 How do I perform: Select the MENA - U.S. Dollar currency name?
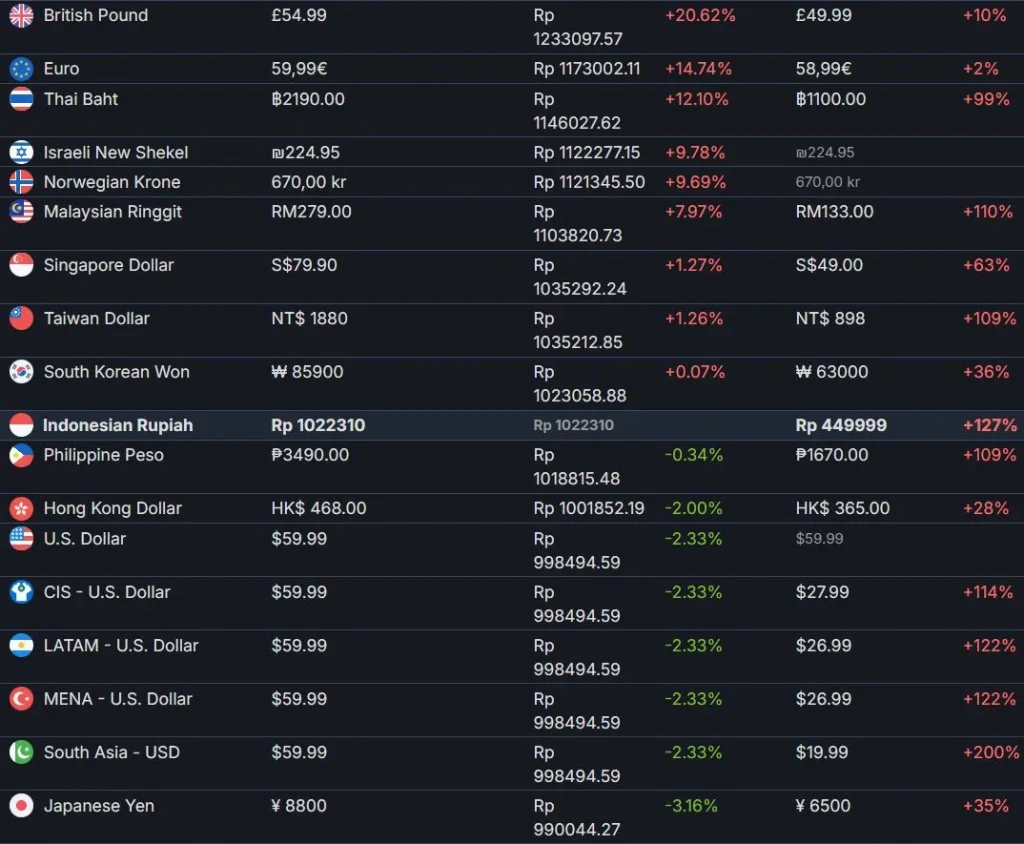coord(118,699)
